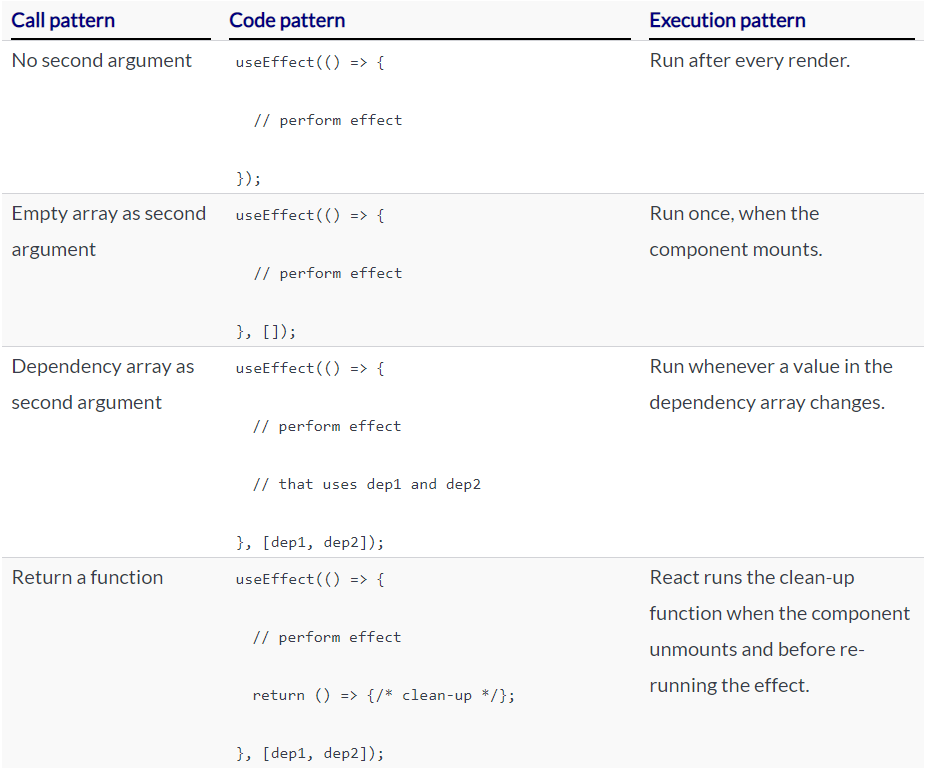Click "}, [dep1, dep2]);" in the Return a function row
927x768 pixels.
coord(310,753)
